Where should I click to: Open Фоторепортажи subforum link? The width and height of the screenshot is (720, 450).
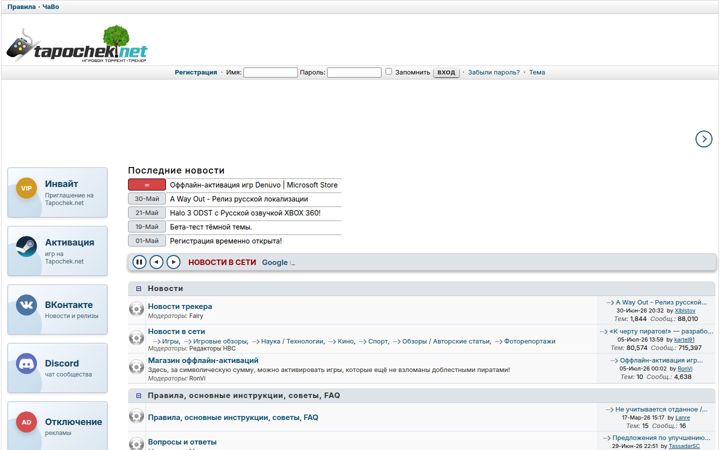529,341
